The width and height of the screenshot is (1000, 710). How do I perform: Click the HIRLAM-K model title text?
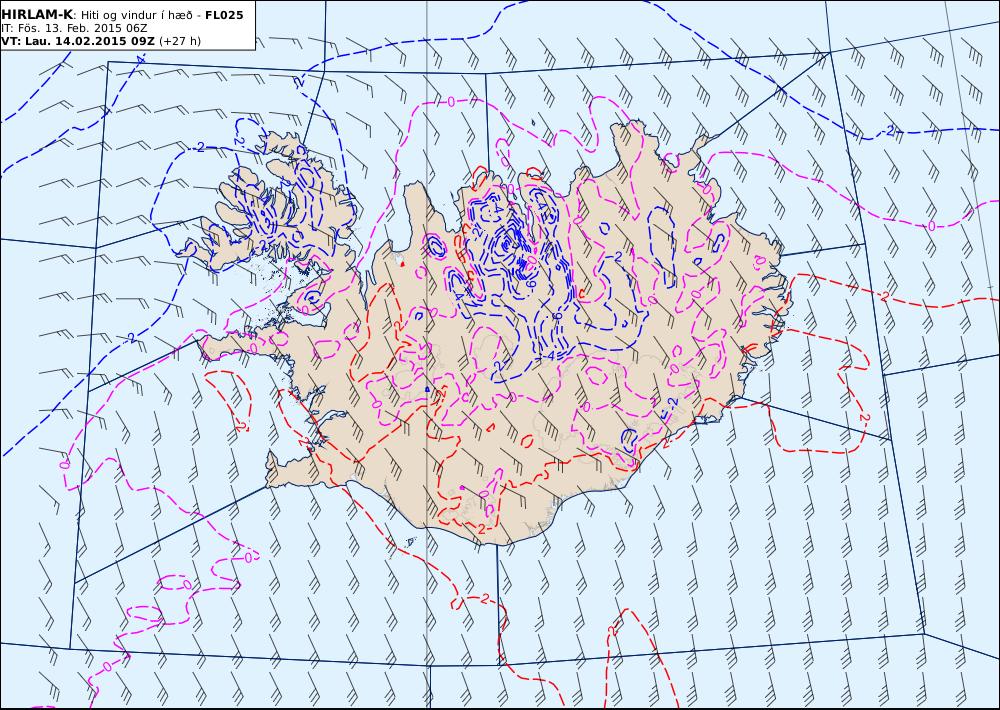point(38,15)
